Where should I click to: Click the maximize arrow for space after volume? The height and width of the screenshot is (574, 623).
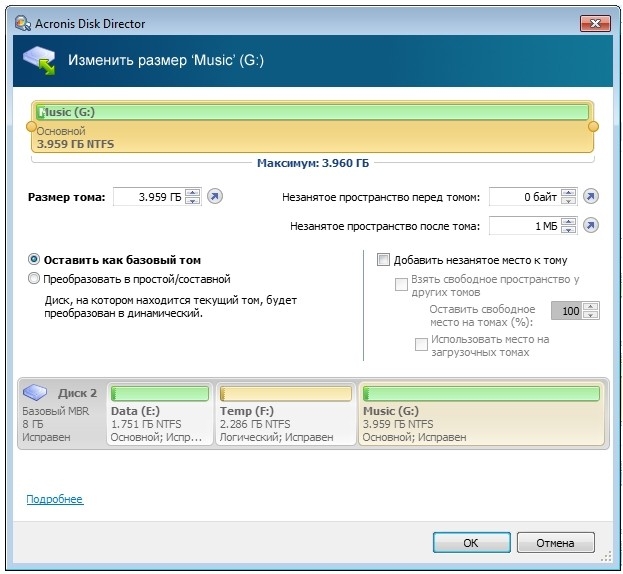590,226
